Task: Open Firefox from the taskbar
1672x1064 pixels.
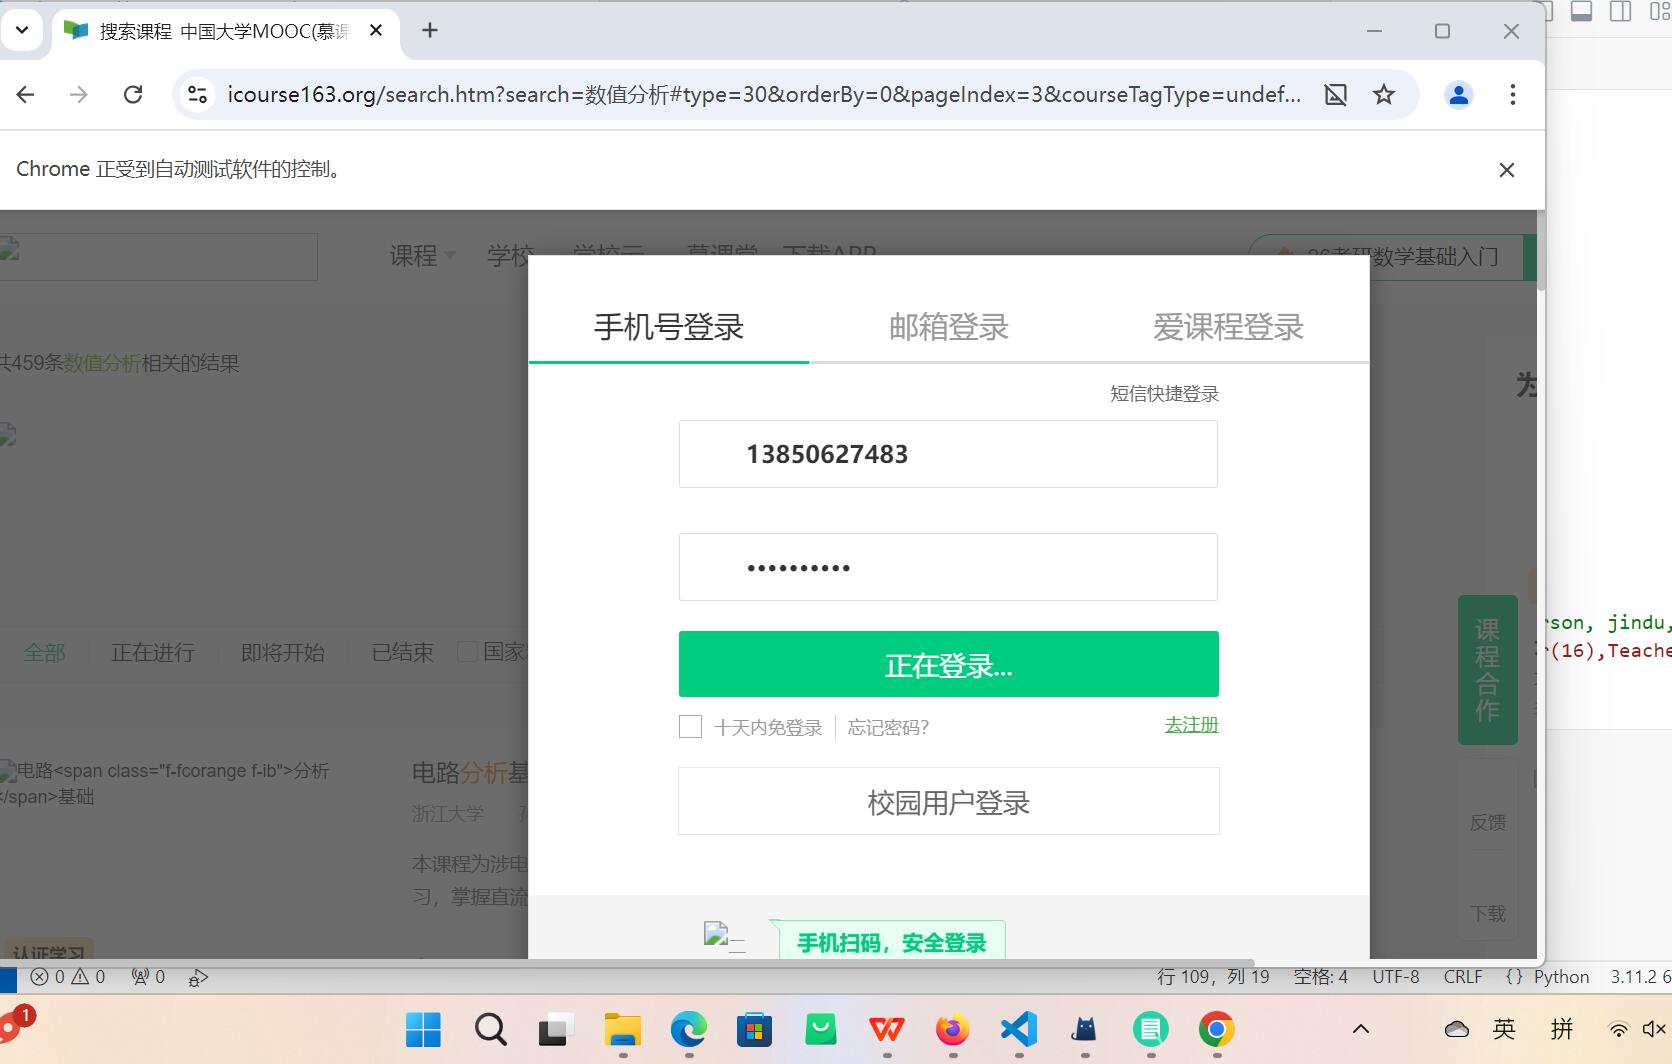Action: 952,1029
